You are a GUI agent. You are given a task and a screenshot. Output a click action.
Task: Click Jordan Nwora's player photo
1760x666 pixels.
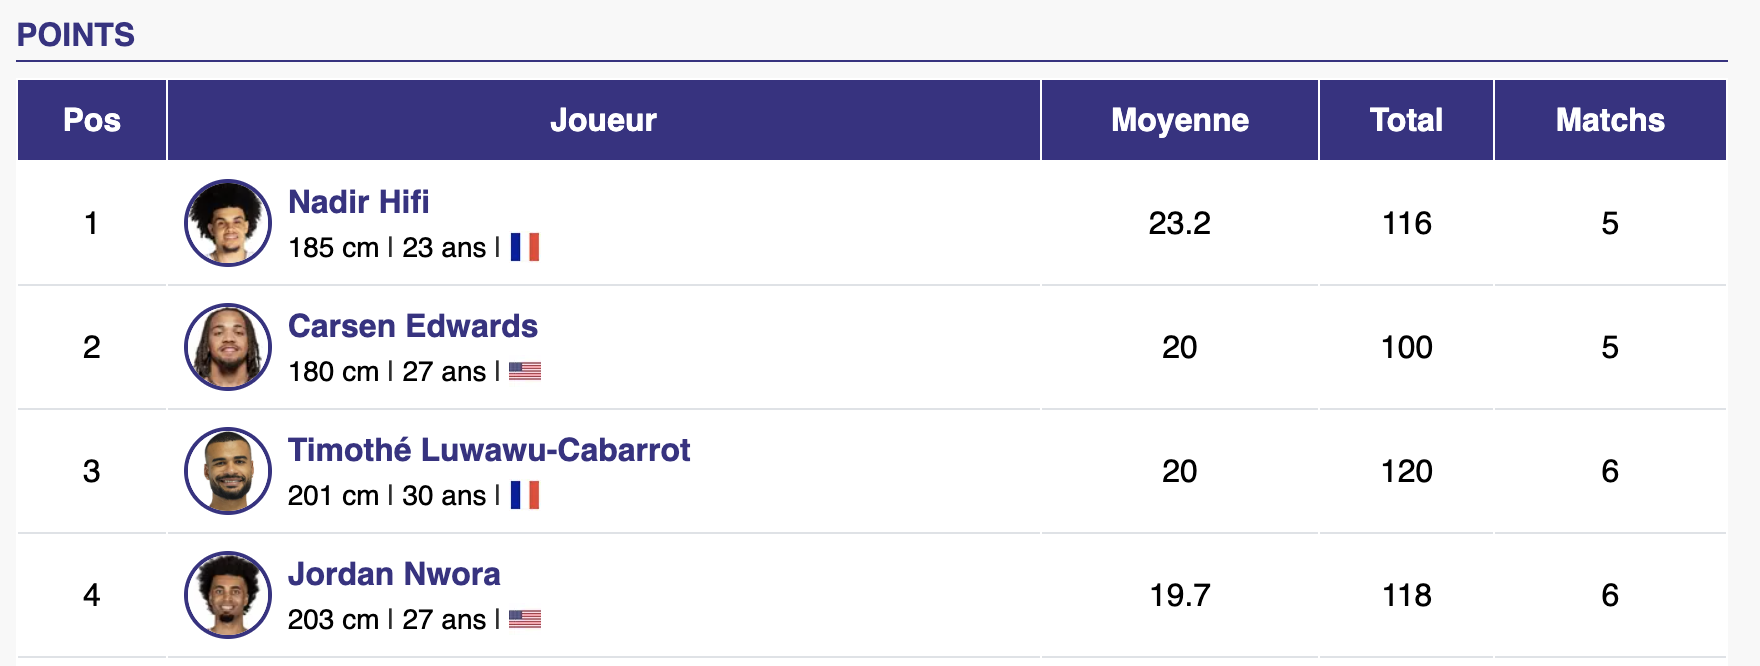228,595
